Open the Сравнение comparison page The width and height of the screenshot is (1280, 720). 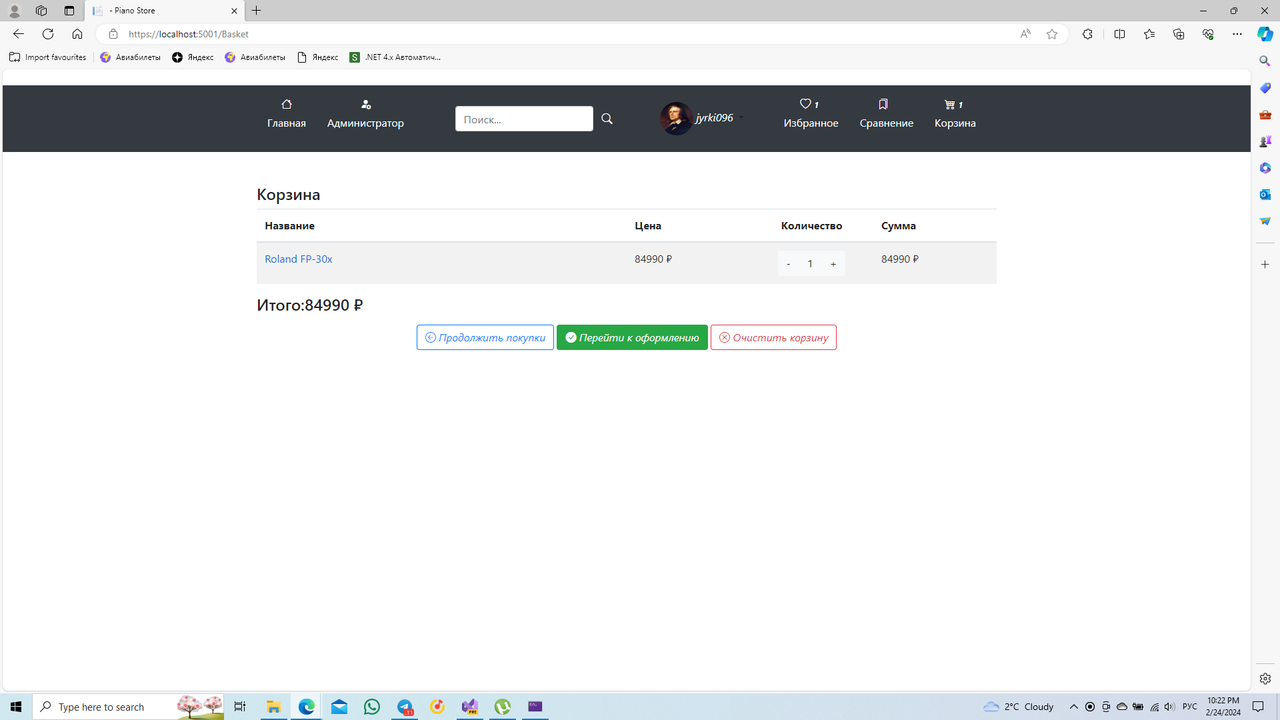(886, 114)
